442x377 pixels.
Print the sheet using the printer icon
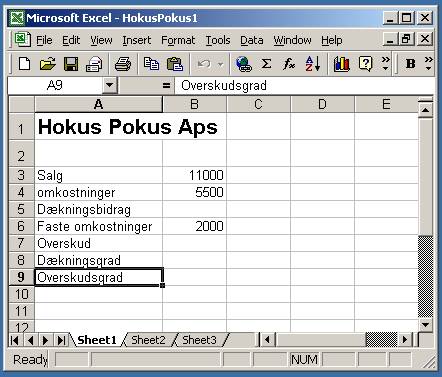[x=122, y=63]
